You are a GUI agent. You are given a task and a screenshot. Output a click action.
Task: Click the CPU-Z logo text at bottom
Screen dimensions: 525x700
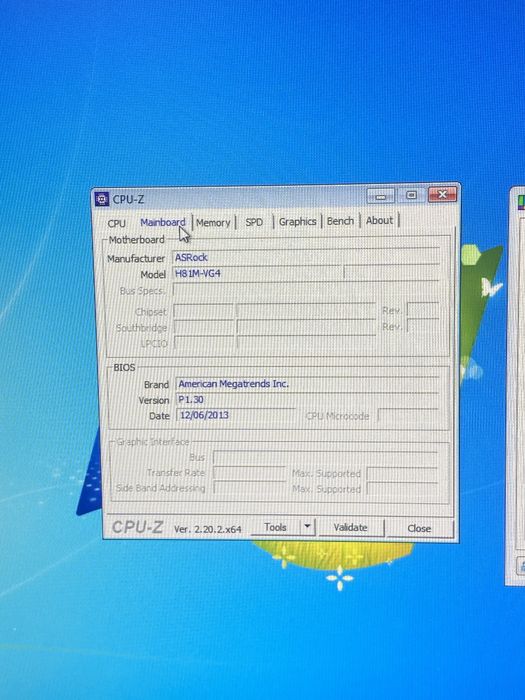pos(137,527)
